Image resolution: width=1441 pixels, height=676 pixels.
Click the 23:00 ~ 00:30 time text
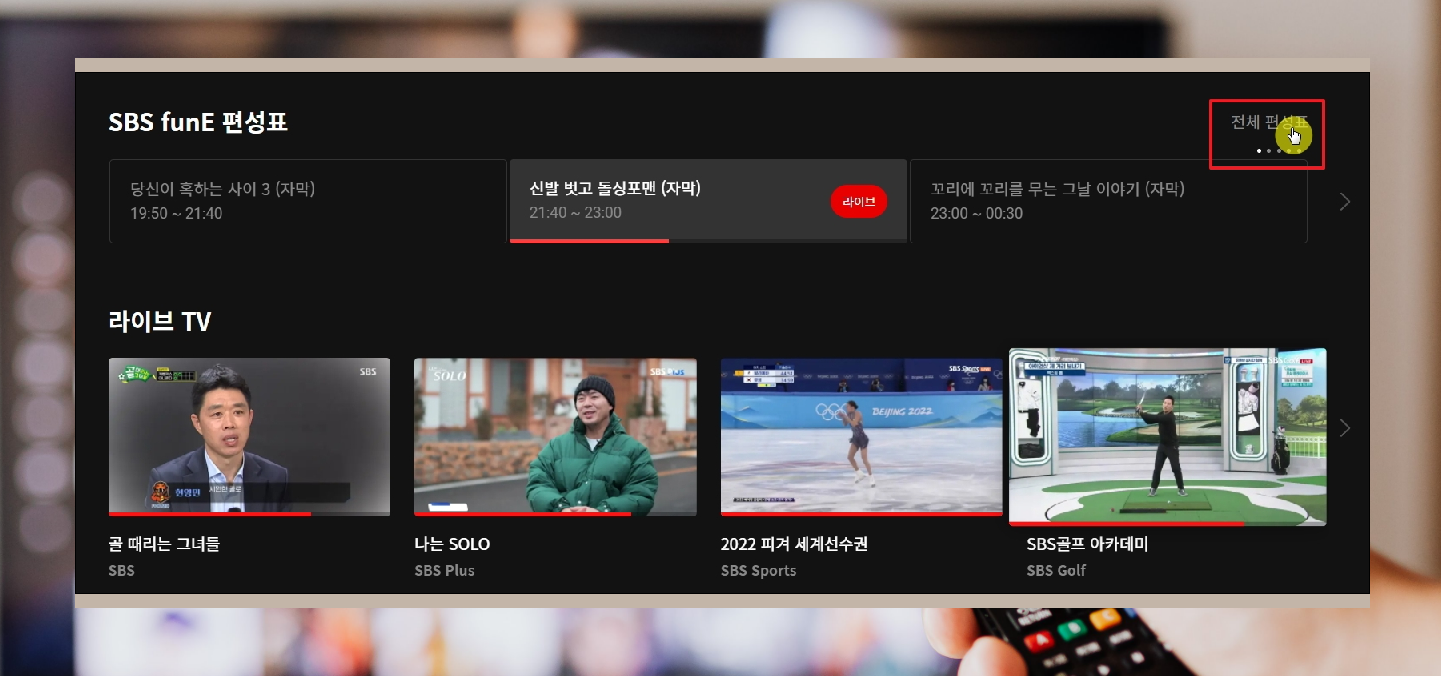[x=977, y=213]
